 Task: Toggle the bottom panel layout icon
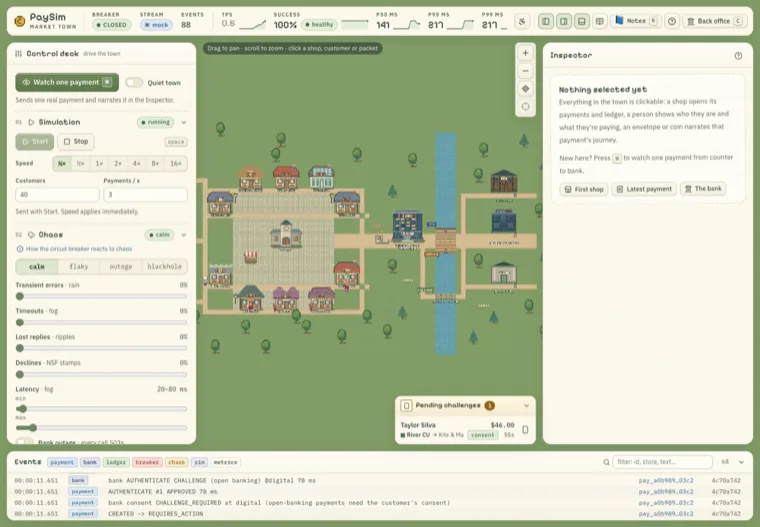582,21
